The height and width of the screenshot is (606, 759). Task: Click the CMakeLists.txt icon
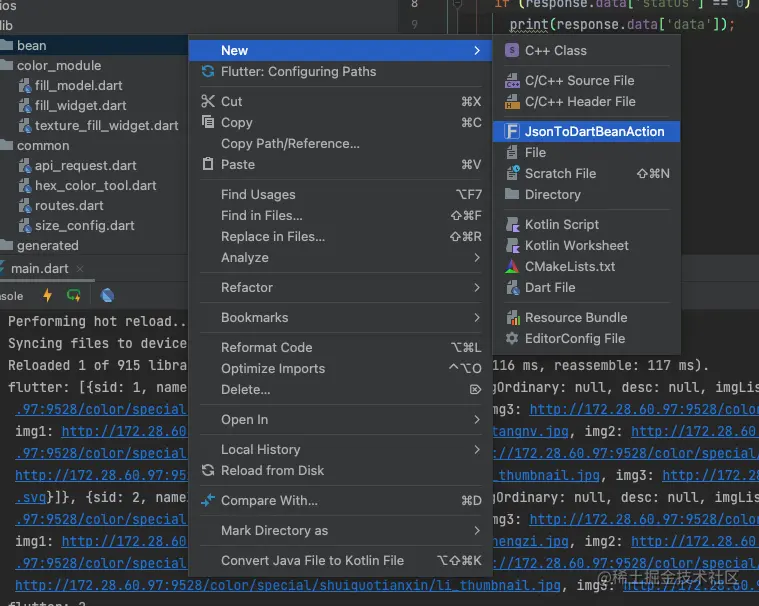pyautogui.click(x=512, y=266)
